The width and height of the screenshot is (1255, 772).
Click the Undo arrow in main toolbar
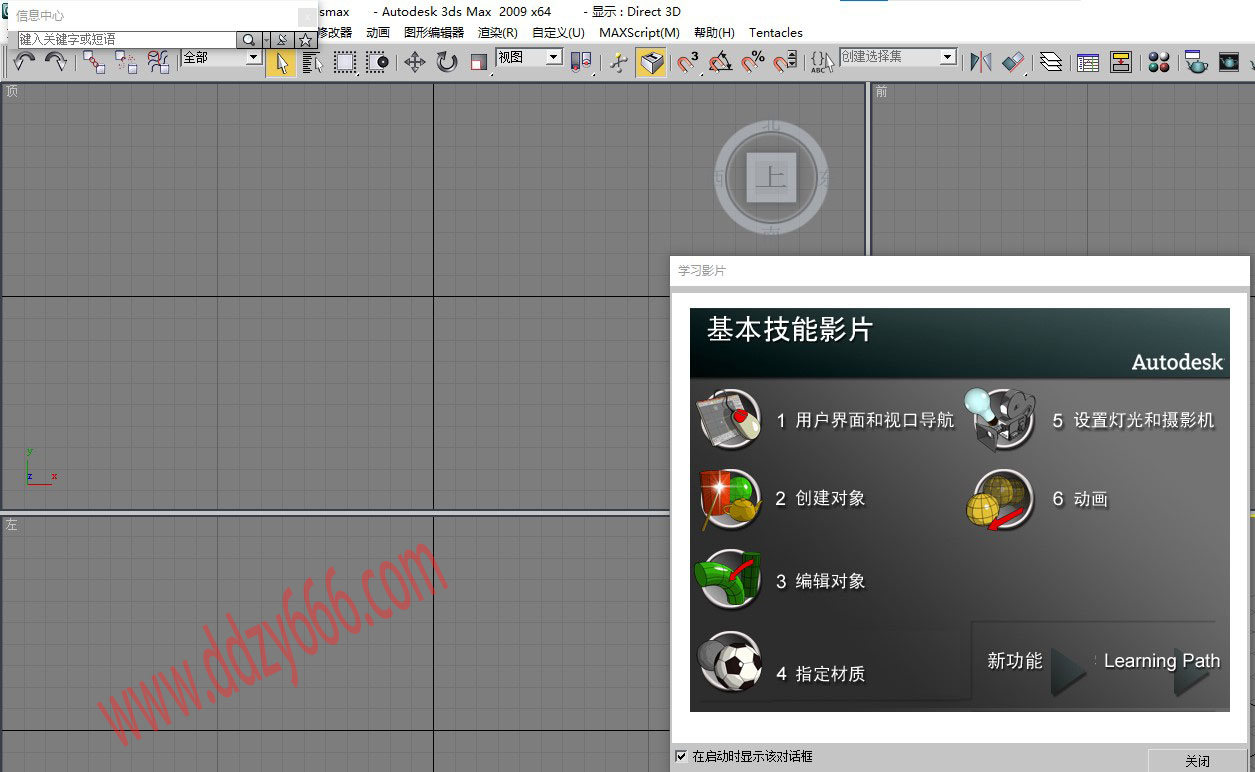pos(25,62)
